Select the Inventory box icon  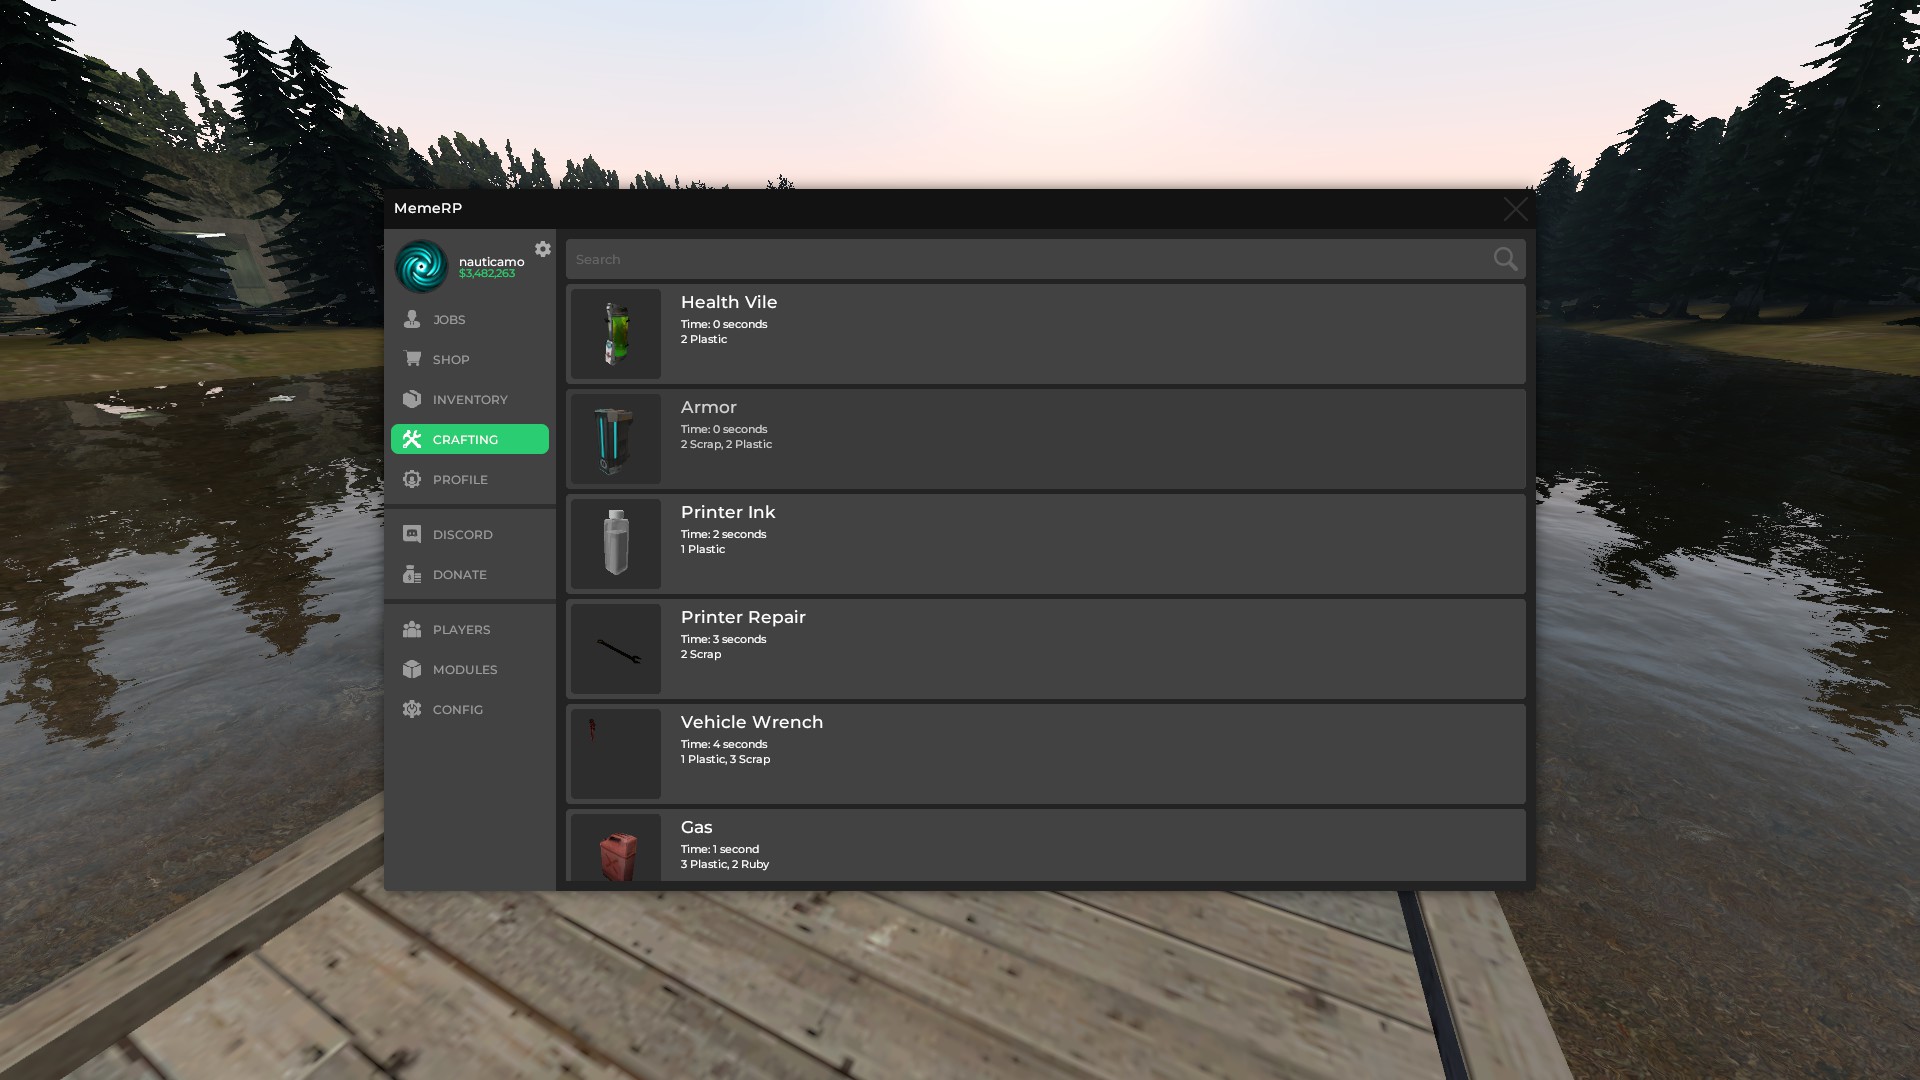(412, 398)
